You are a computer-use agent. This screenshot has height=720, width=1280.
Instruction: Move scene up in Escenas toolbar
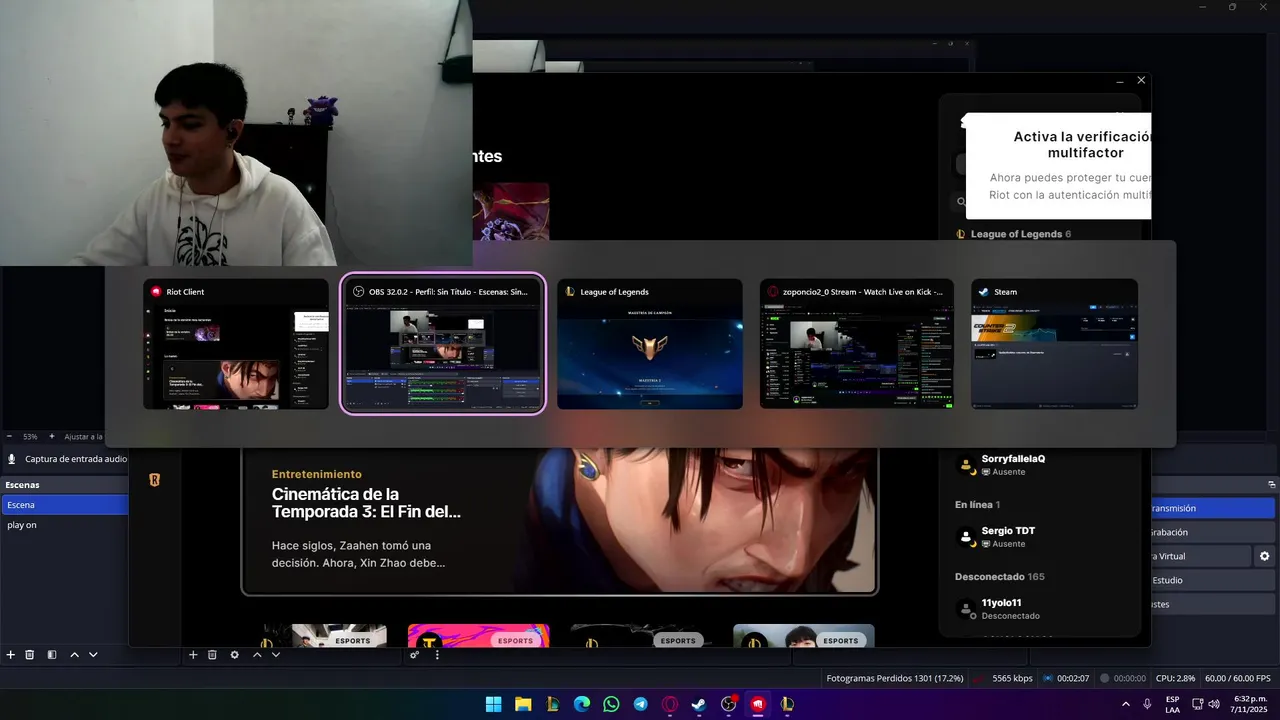(74, 655)
